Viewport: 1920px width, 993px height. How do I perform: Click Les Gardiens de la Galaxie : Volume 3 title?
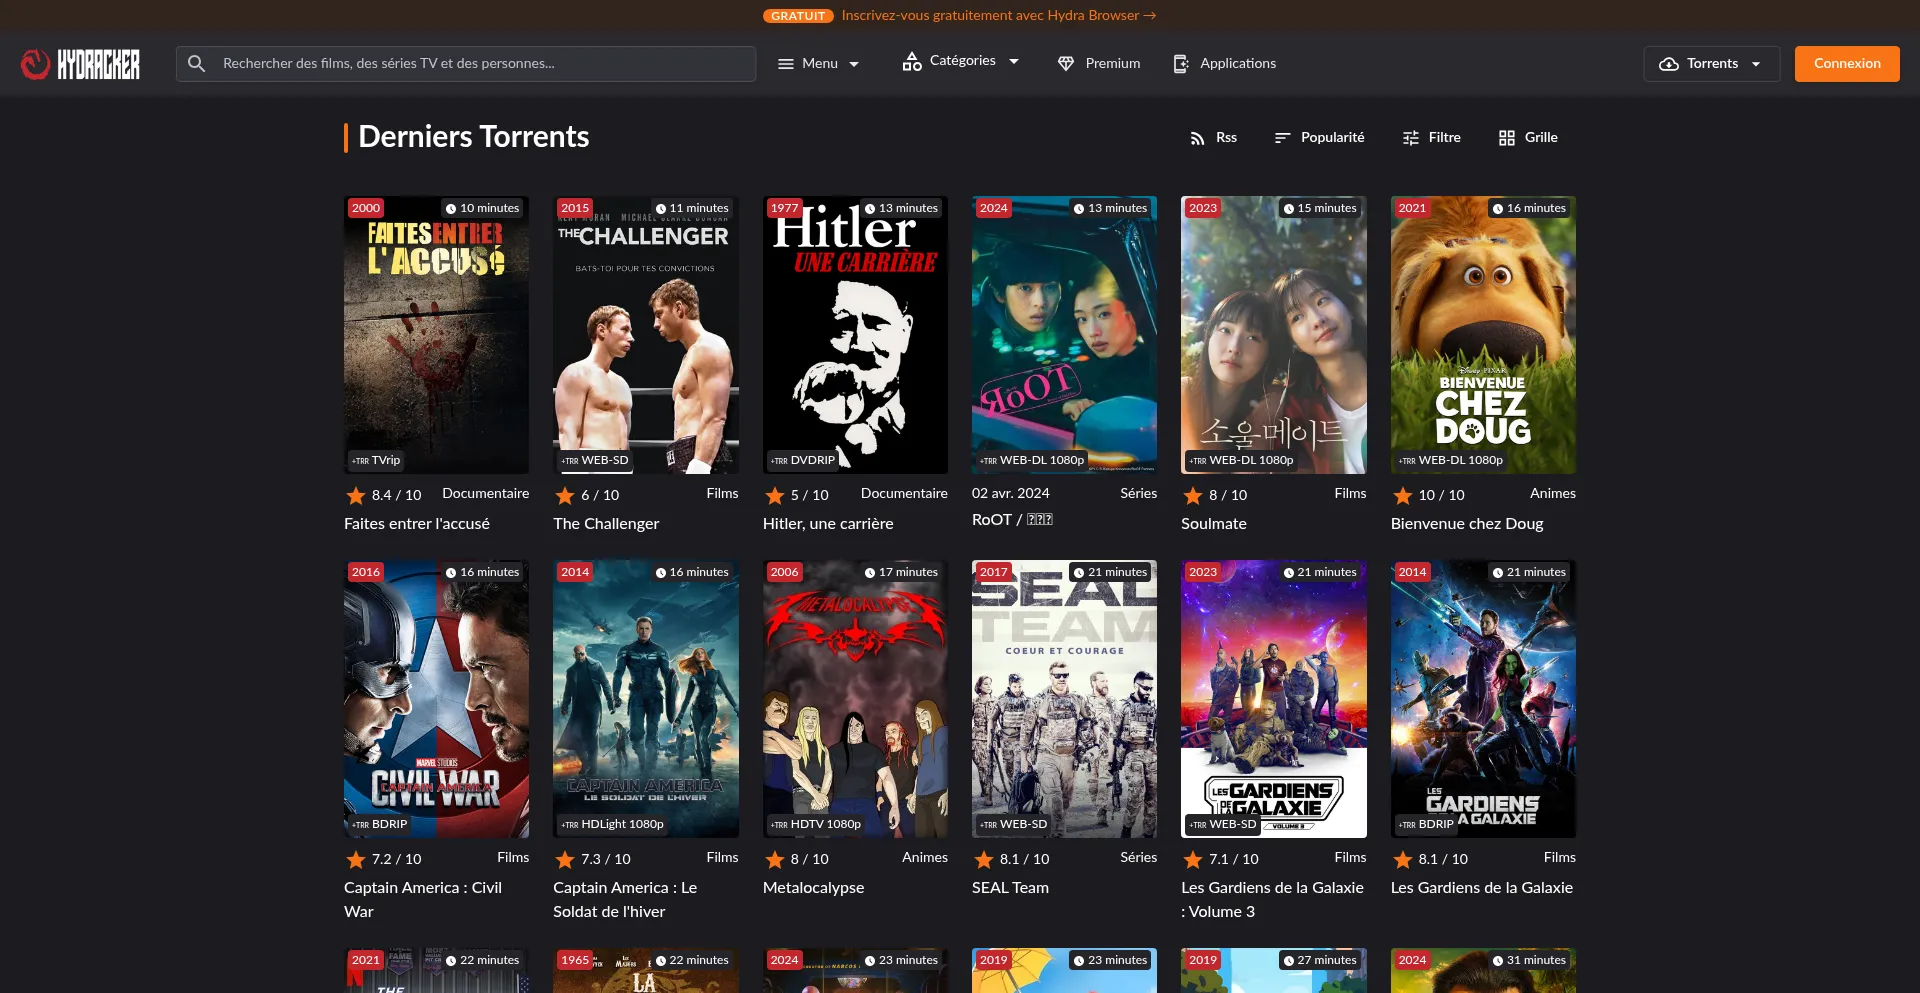pyautogui.click(x=1272, y=900)
